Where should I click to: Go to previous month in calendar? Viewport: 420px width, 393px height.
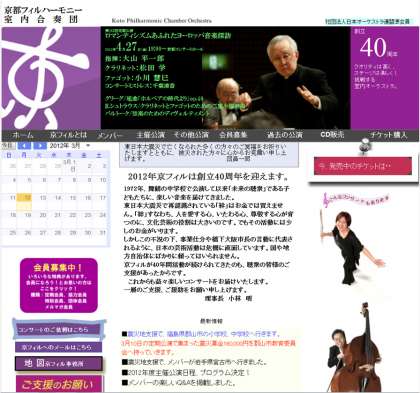[x=24, y=146]
